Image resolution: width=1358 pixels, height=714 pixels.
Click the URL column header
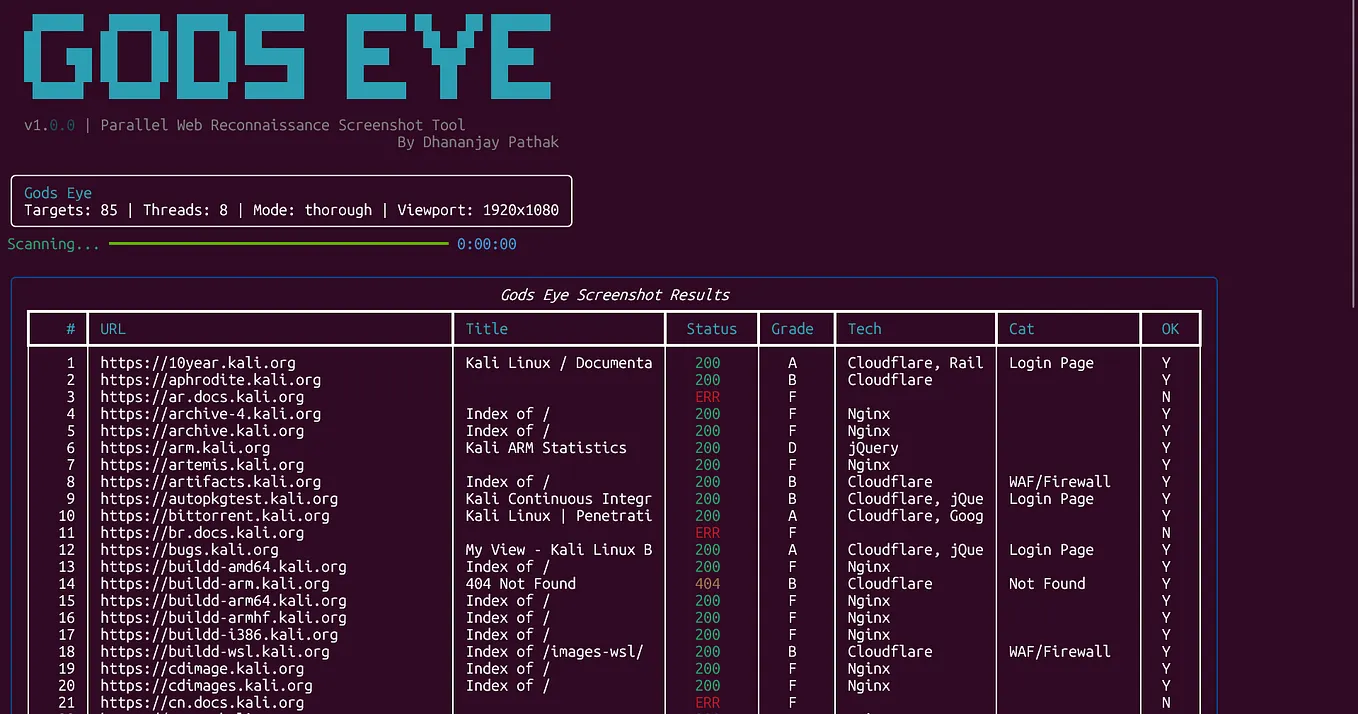pyautogui.click(x=113, y=329)
